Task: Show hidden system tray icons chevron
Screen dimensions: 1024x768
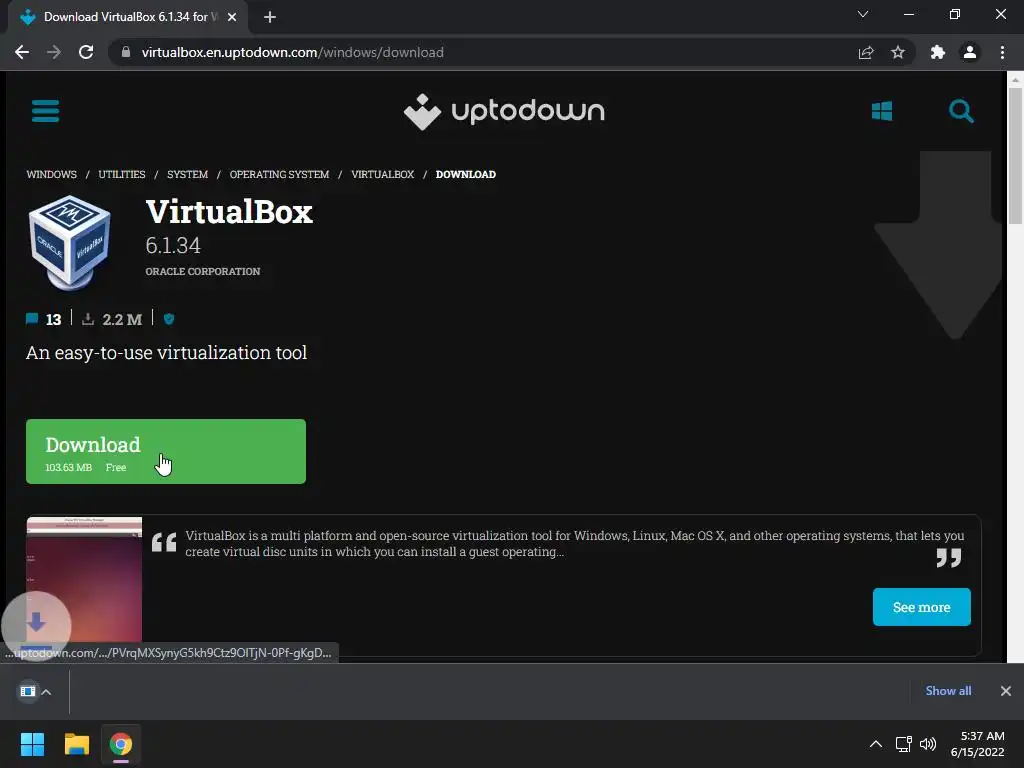Action: point(876,744)
